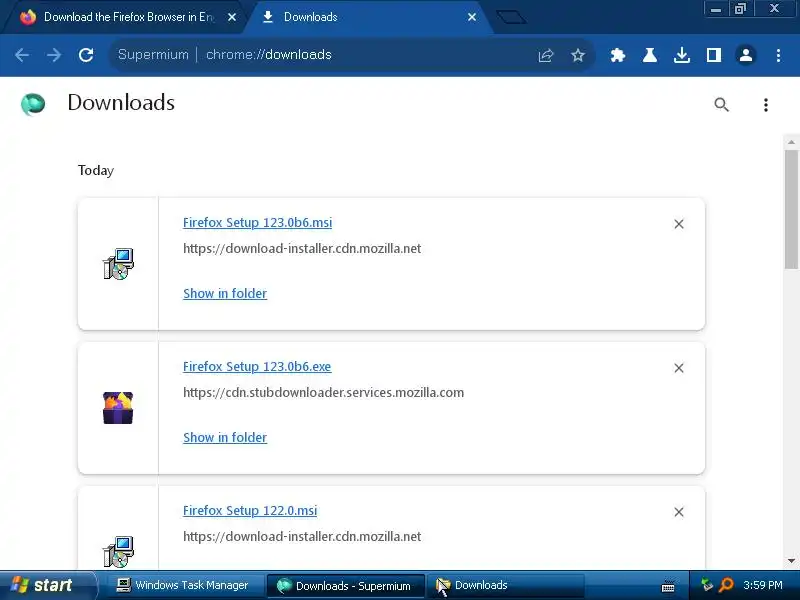Remove Firefox Setup 122.0.msi from list
The height and width of the screenshot is (600, 800).
tap(679, 512)
